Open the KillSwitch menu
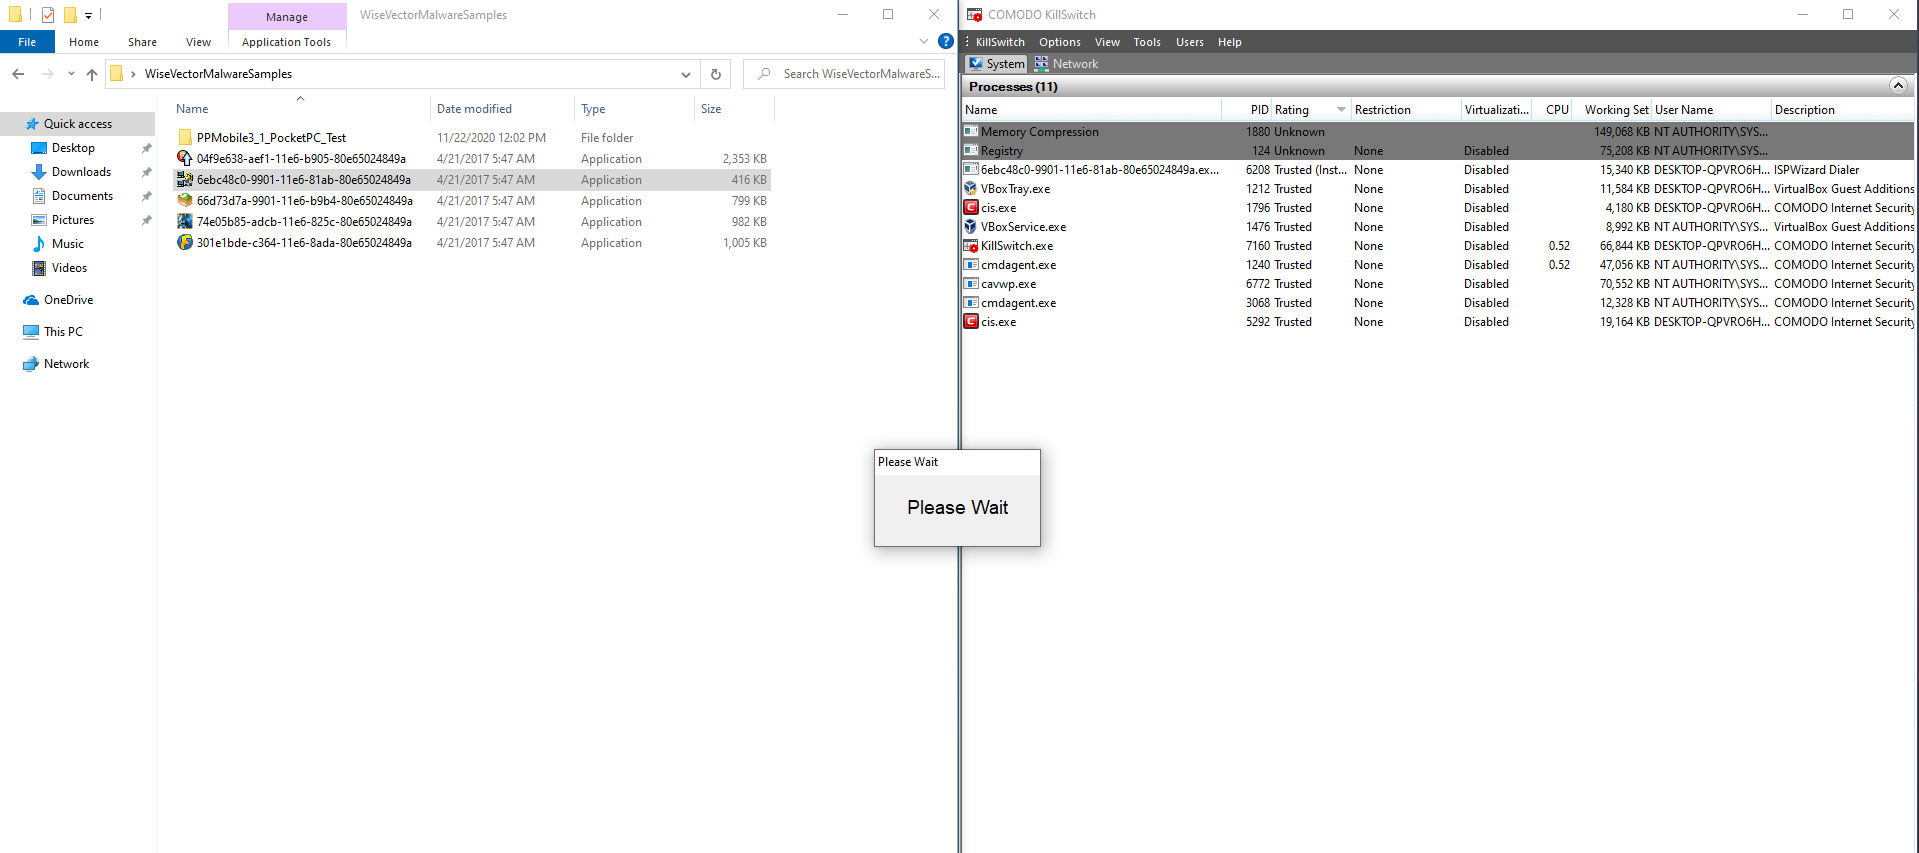 point(1000,42)
